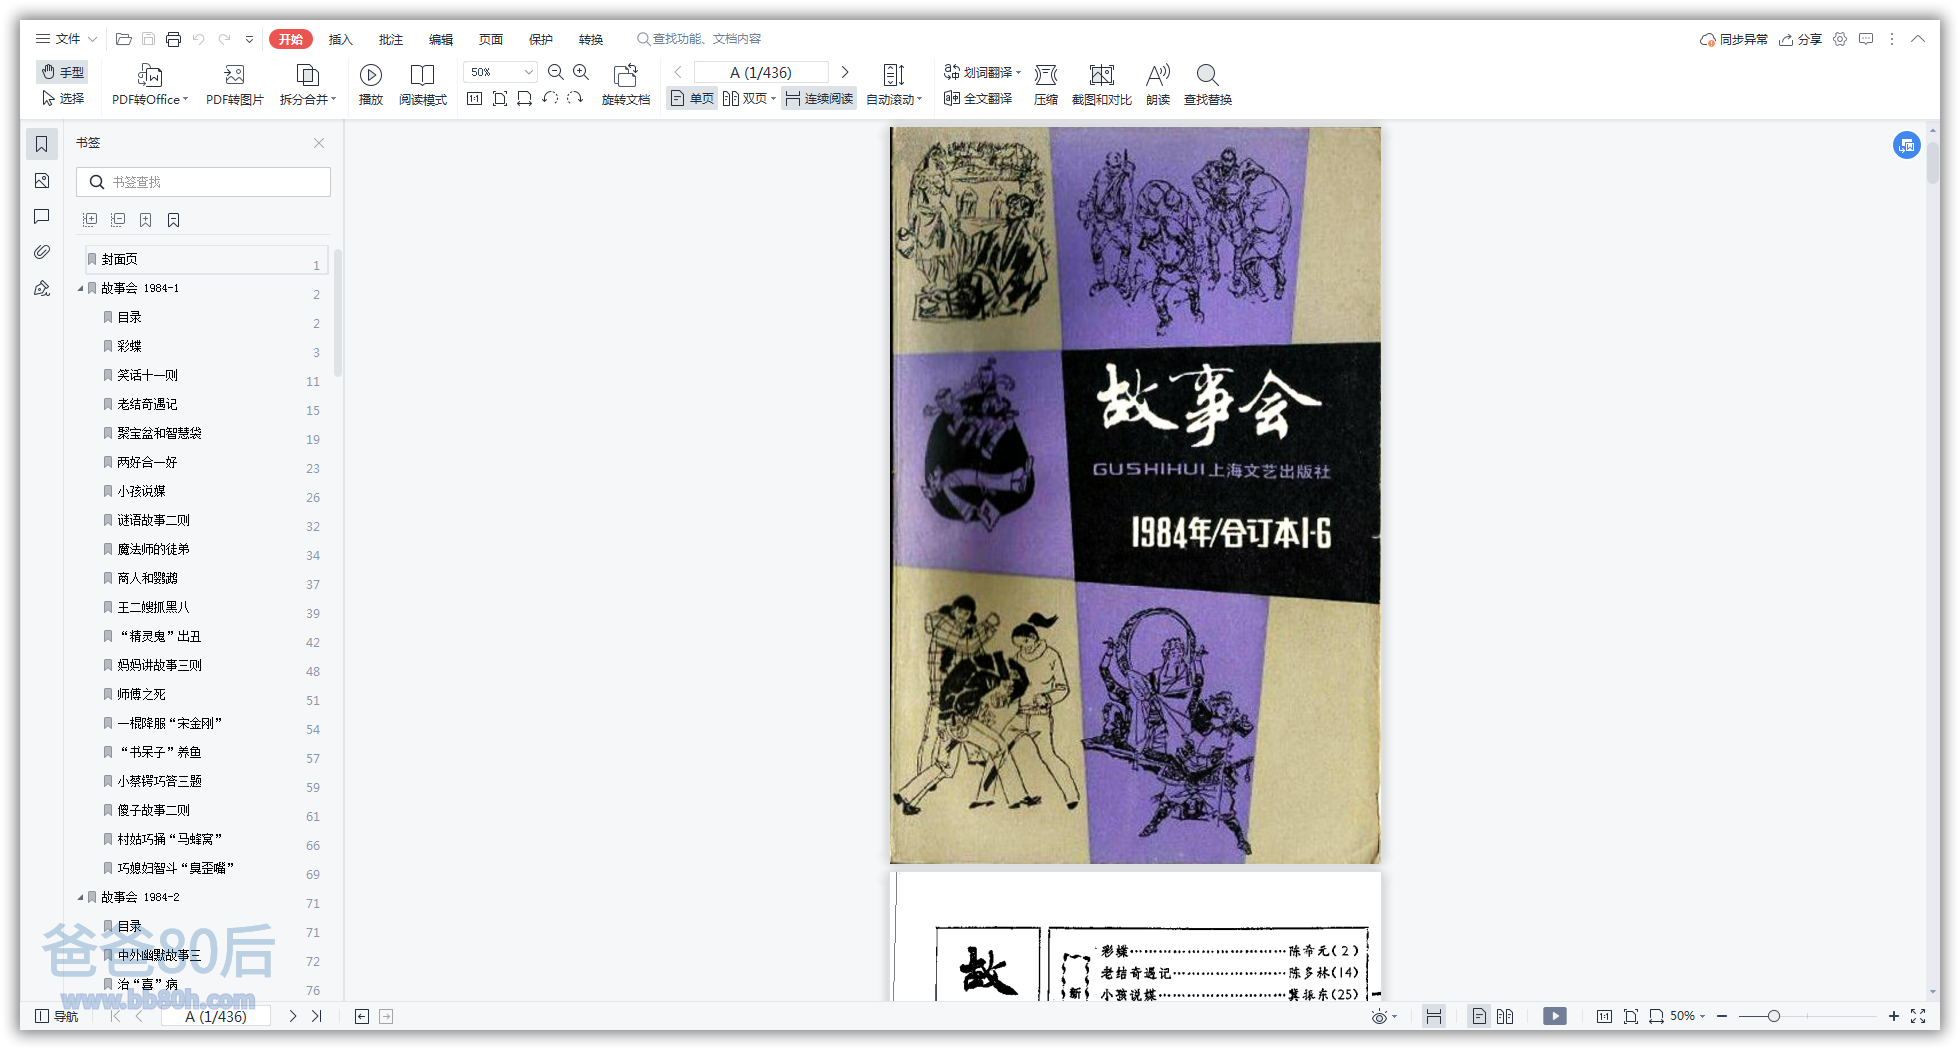Toggle two-page icon in status bar
Screen dimensions: 1960x1050
[1505, 1016]
